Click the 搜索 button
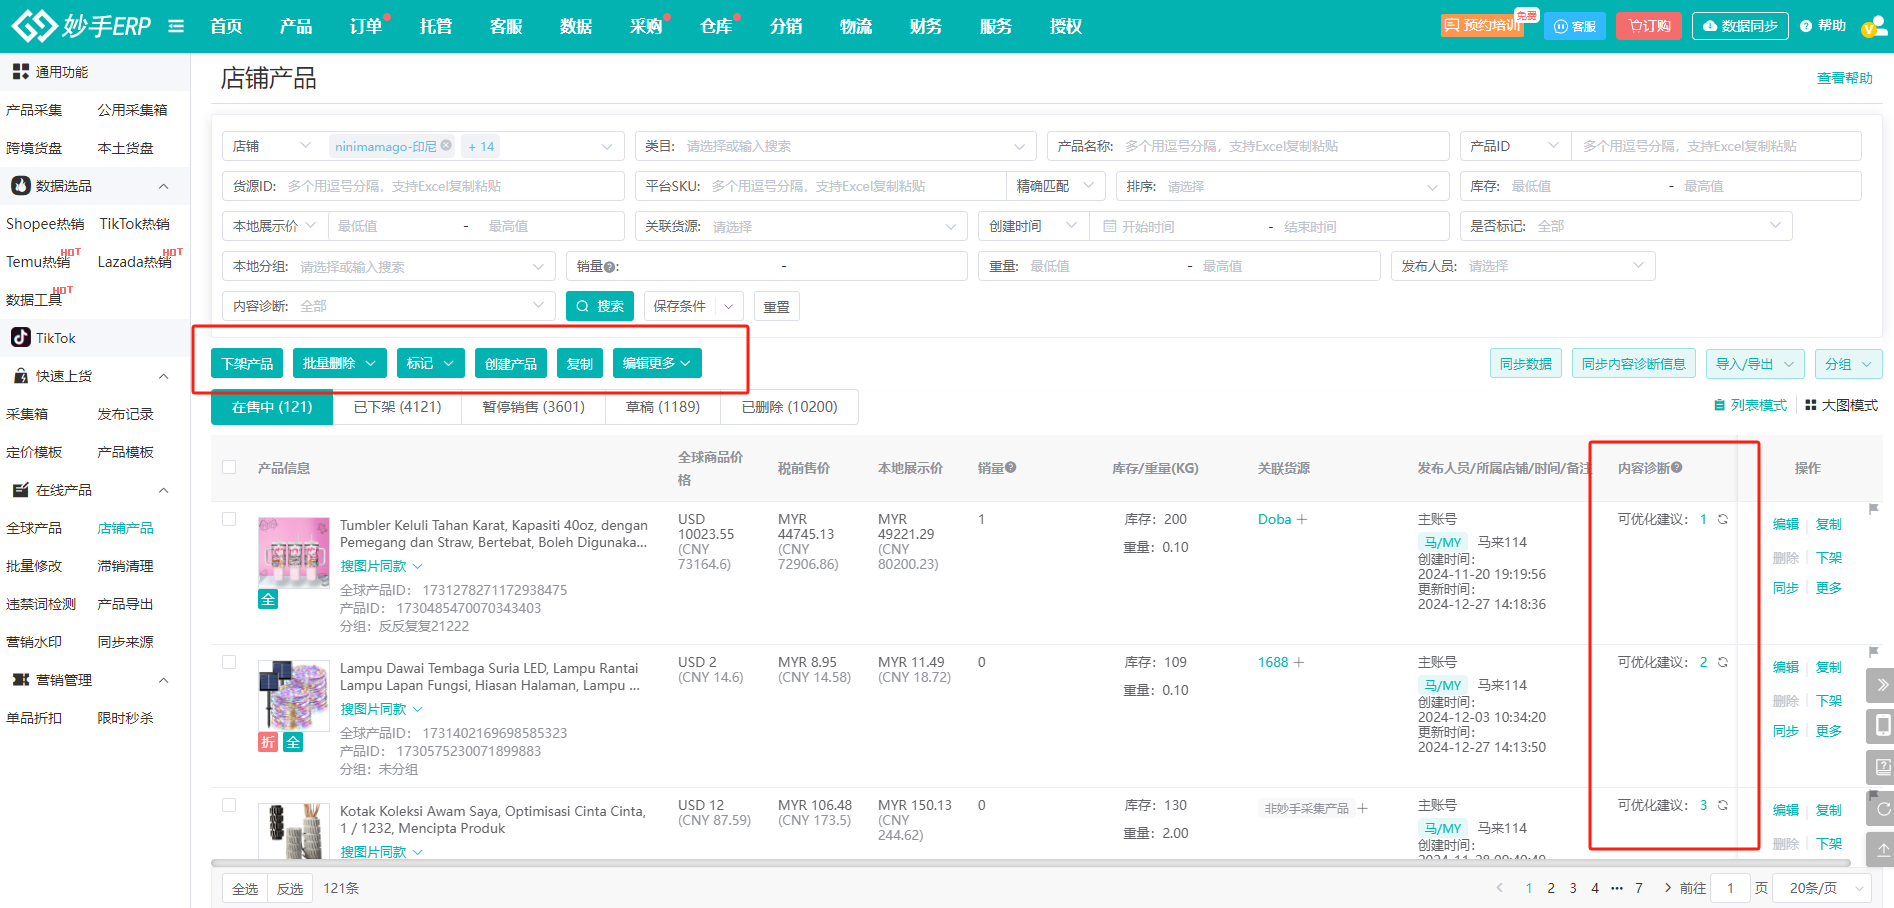The height and width of the screenshot is (908, 1894). click(x=600, y=306)
